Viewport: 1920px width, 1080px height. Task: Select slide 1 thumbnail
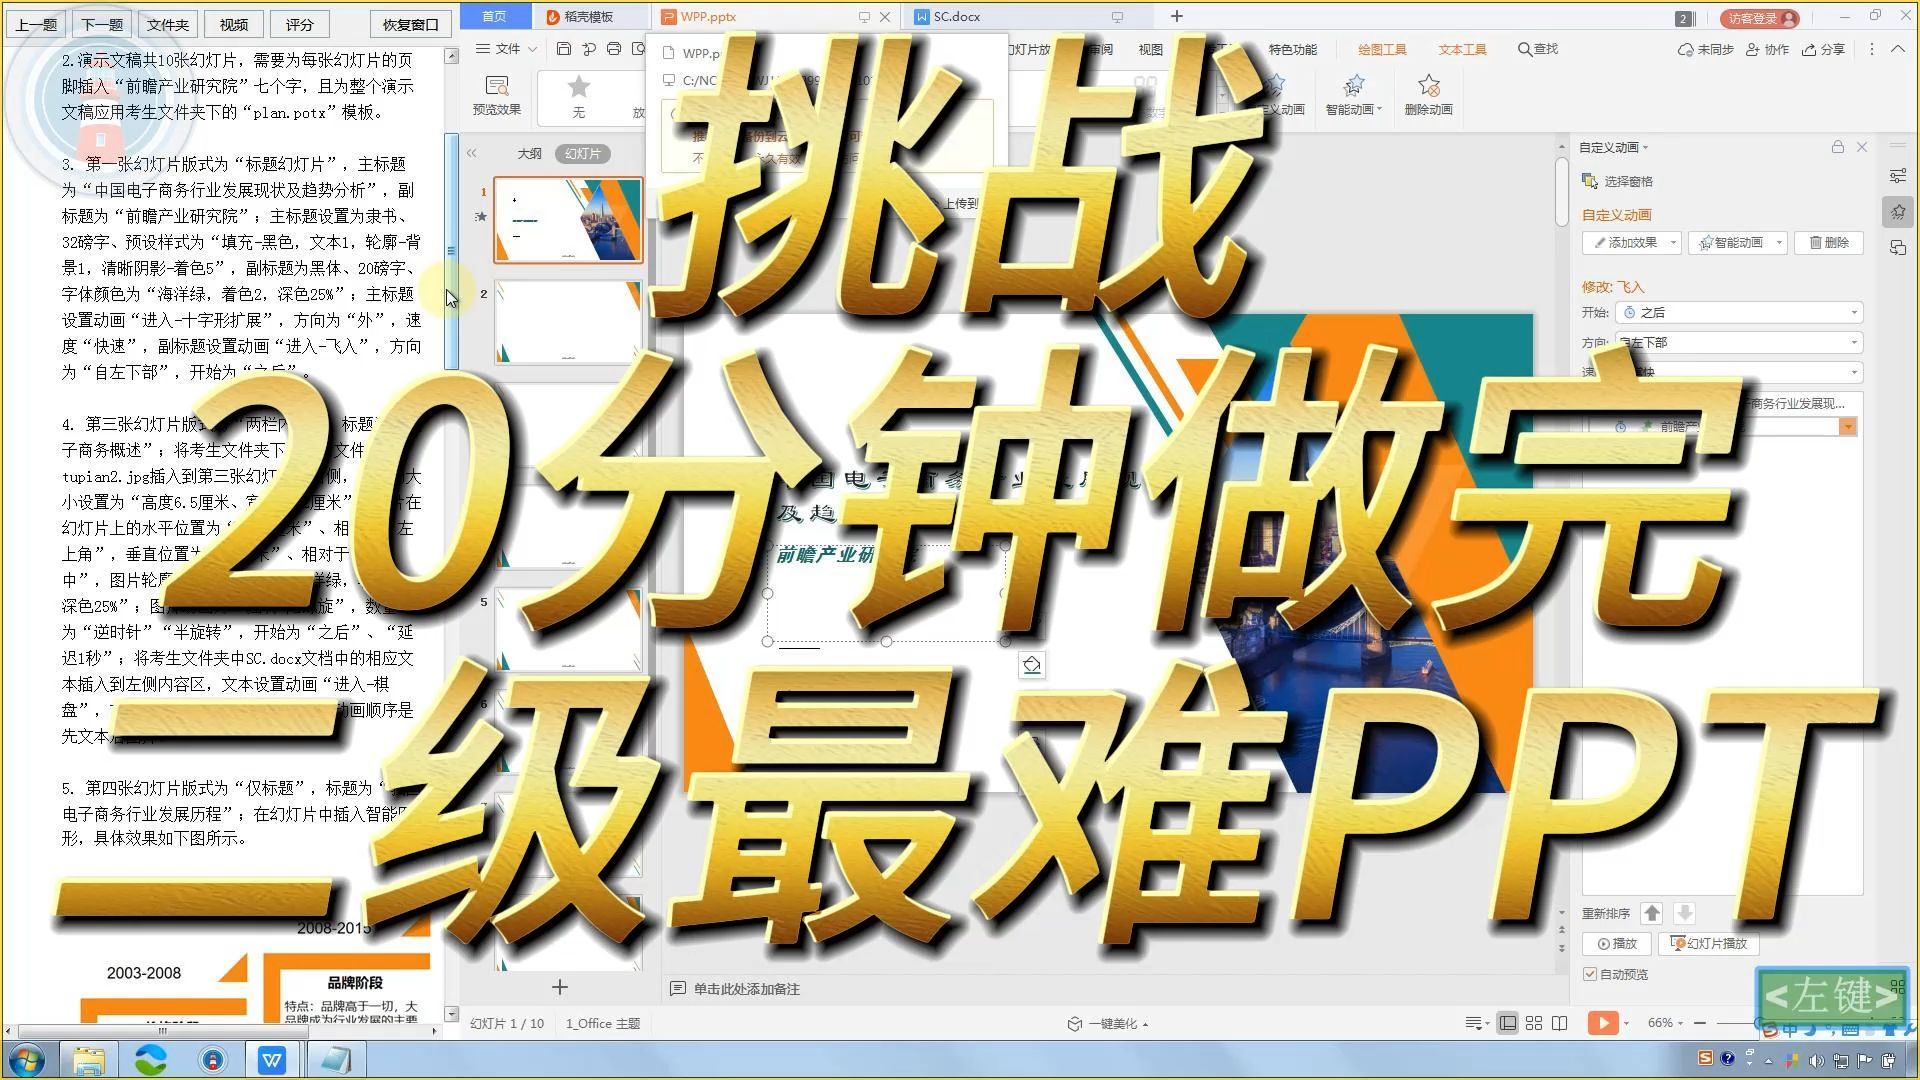tap(568, 220)
